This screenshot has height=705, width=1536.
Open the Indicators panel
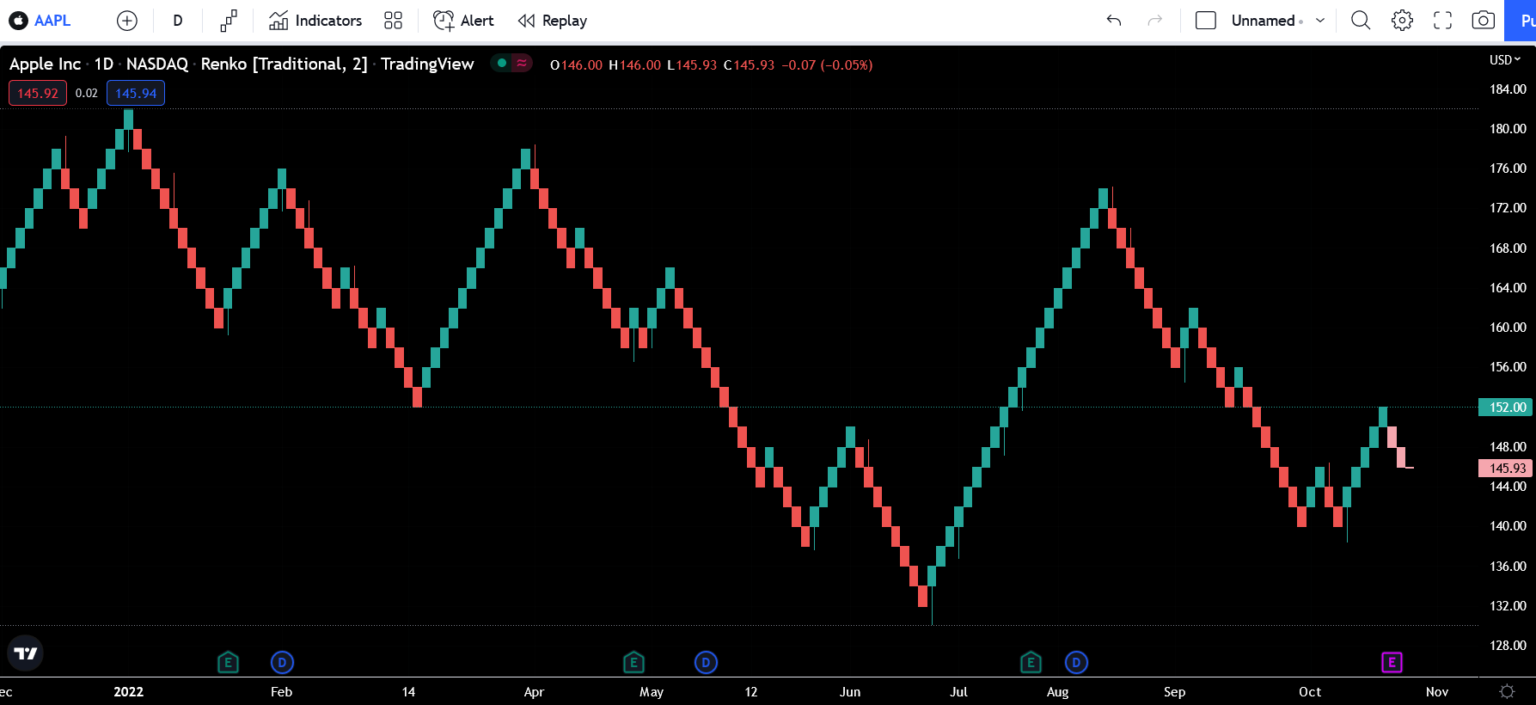pyautogui.click(x=314, y=20)
